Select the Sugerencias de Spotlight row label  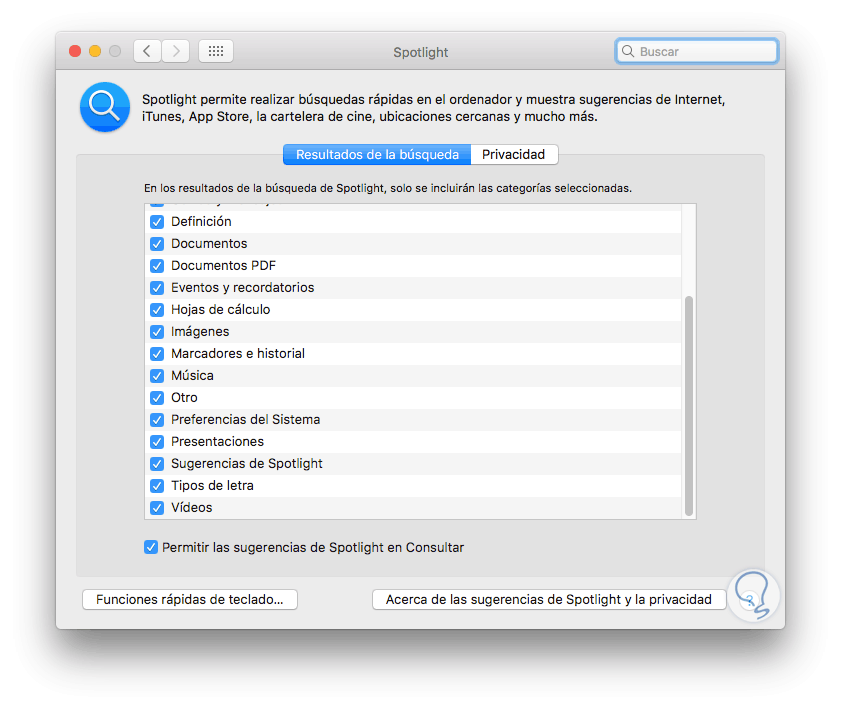pos(247,463)
